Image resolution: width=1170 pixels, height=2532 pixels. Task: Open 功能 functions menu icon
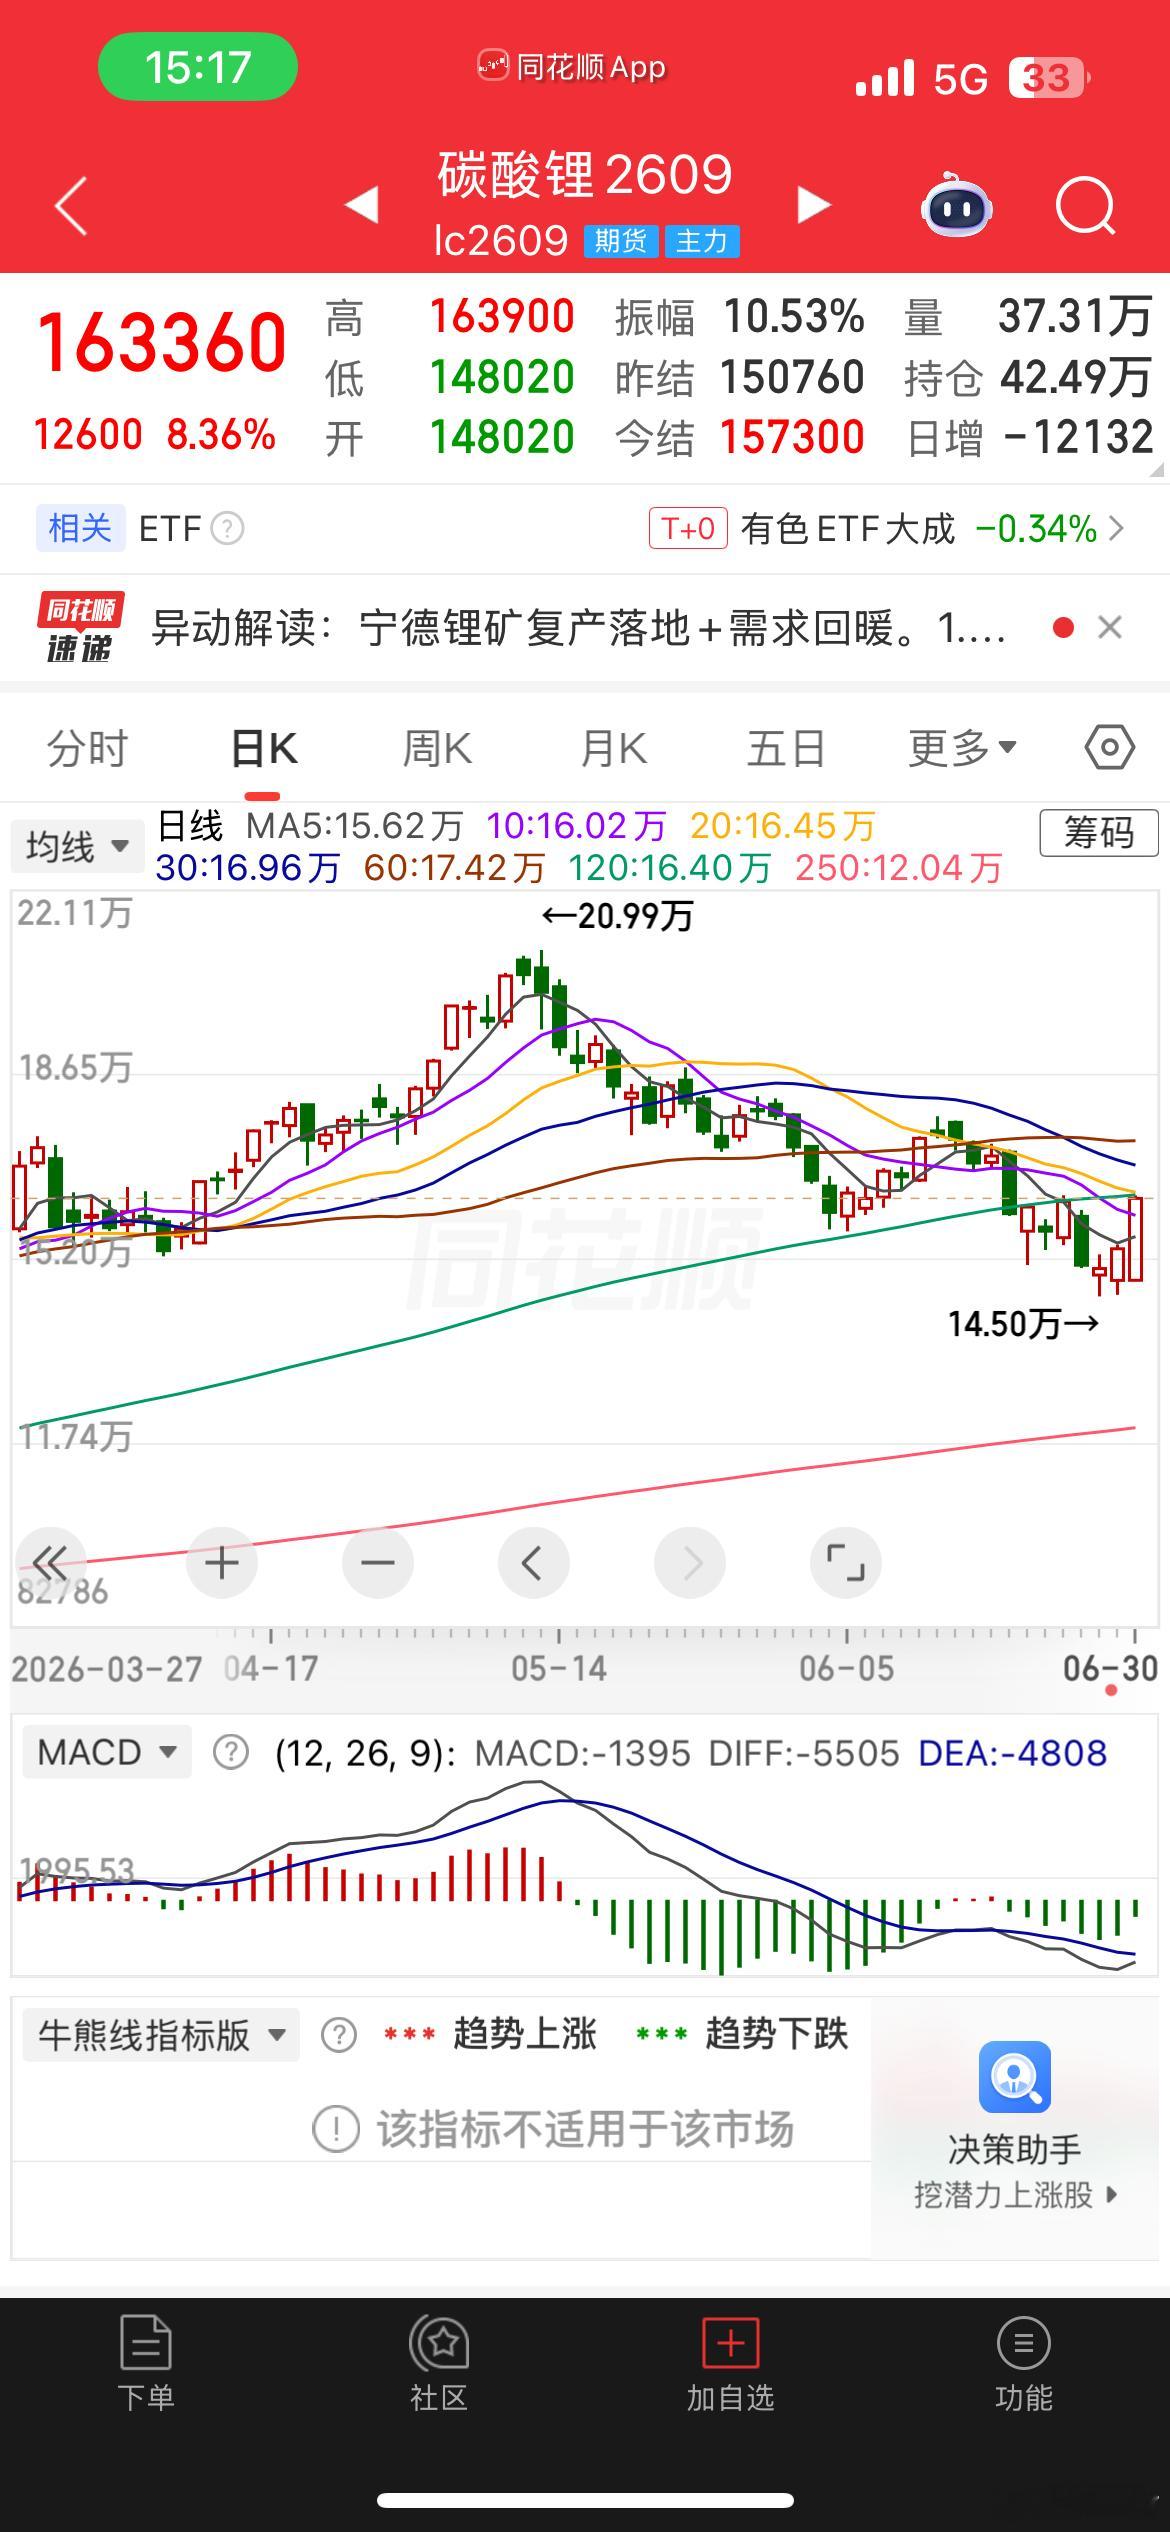point(1024,2342)
